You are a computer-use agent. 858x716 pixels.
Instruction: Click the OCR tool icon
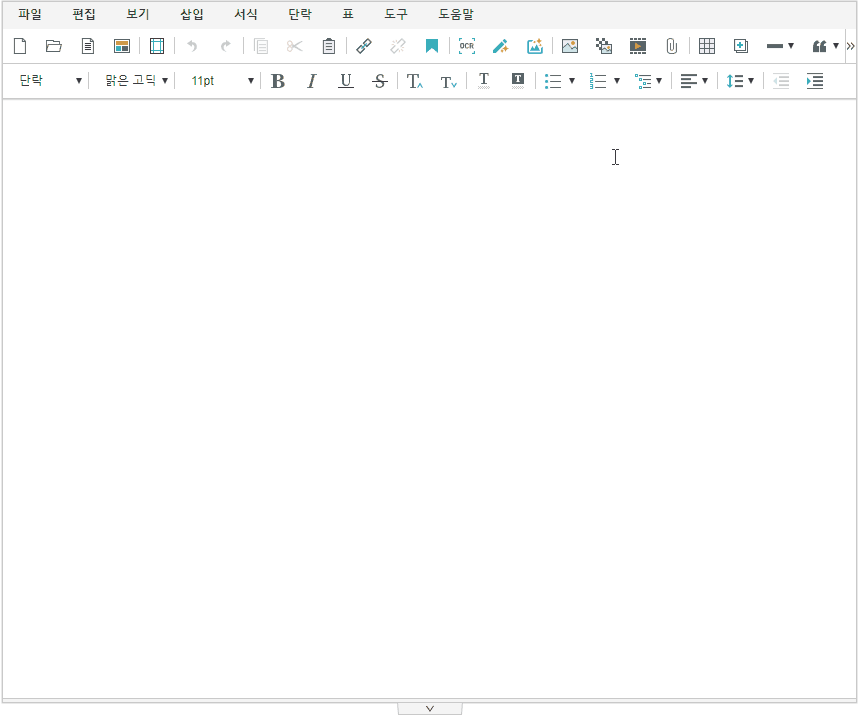coord(467,46)
